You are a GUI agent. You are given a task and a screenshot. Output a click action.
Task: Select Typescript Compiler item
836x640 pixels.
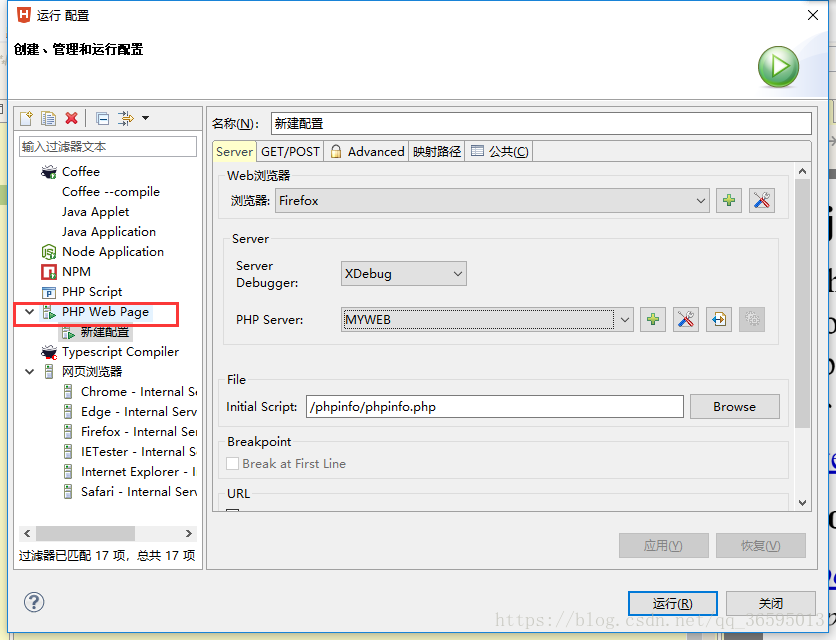pos(120,352)
